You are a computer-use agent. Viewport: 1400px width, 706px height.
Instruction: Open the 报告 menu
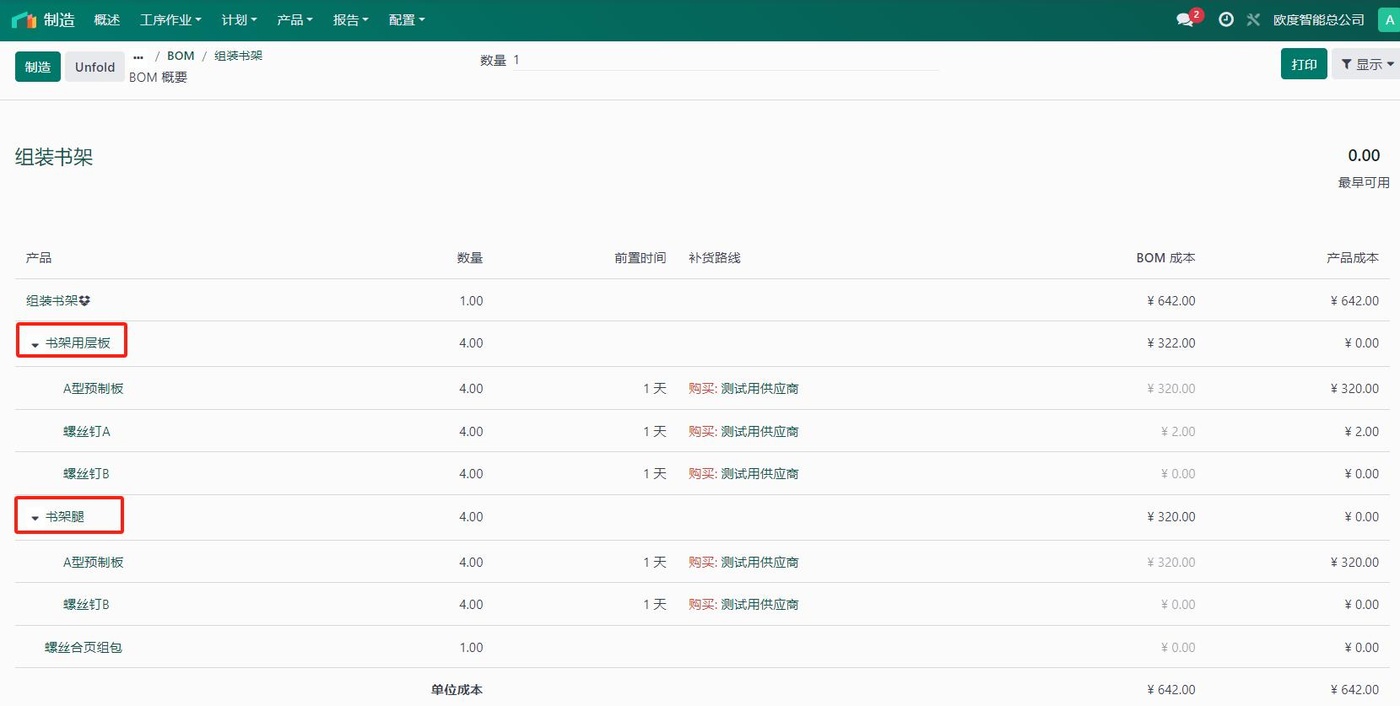click(350, 19)
